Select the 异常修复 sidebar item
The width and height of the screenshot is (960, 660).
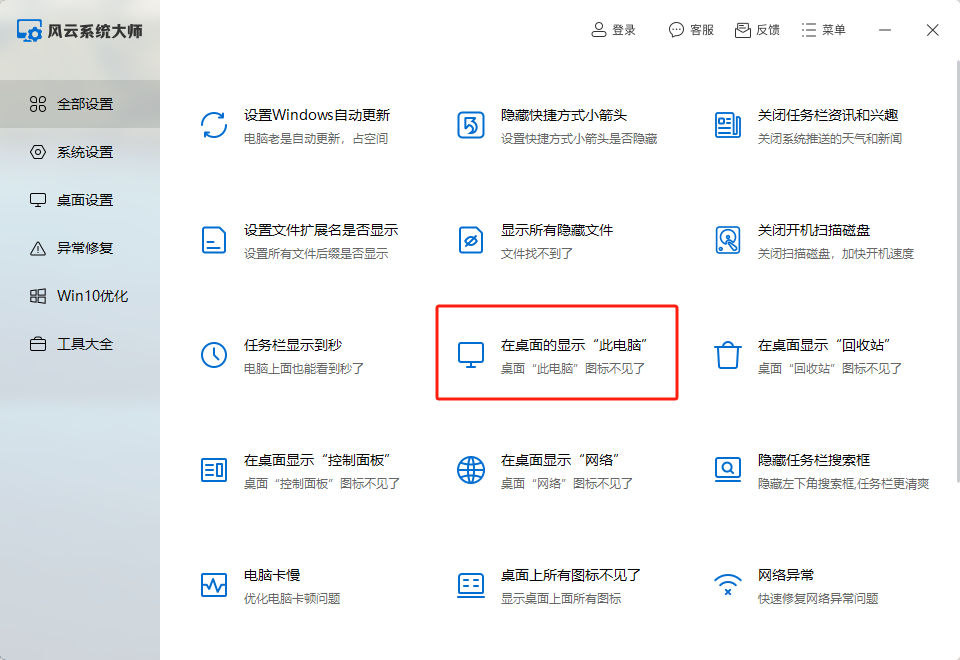click(80, 248)
